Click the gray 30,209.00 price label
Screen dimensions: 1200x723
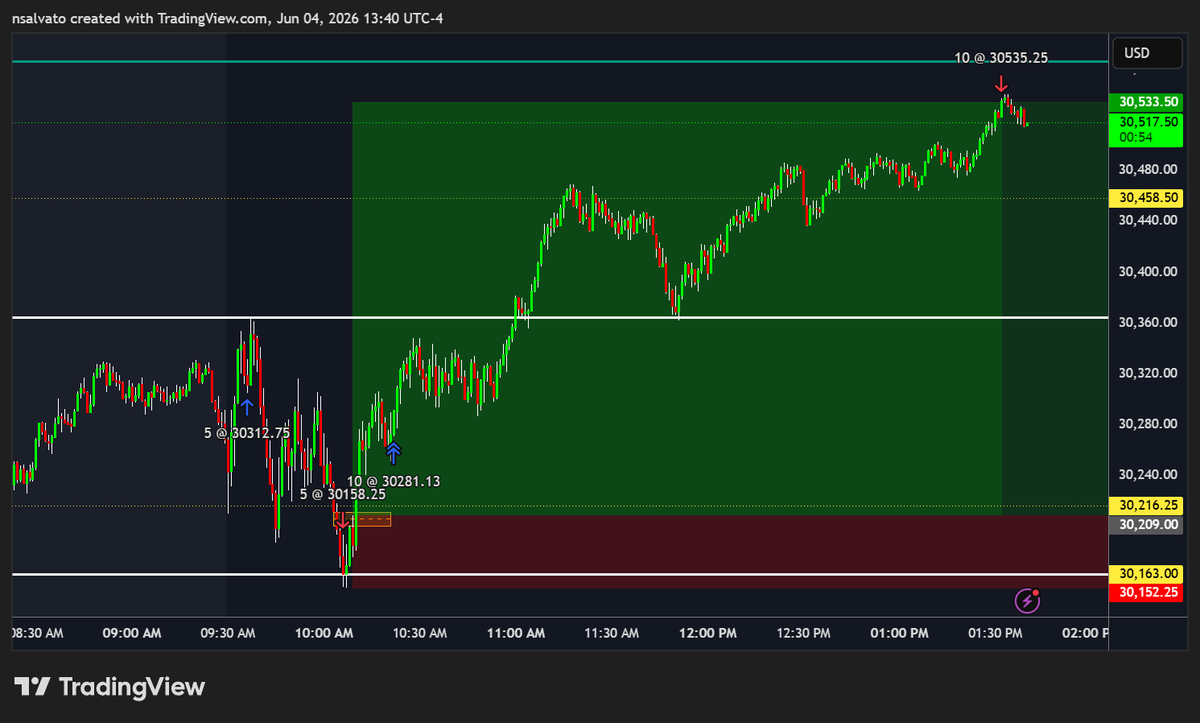coord(1146,523)
